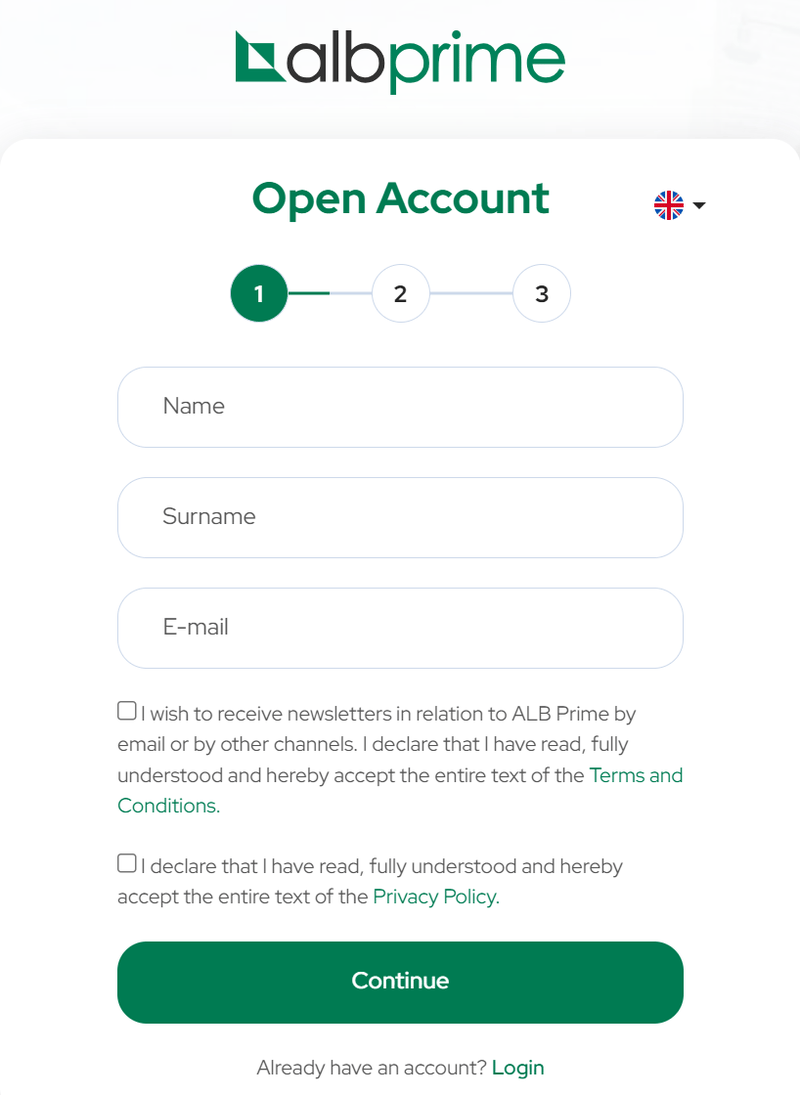The image size is (800, 1095).
Task: Click the albprime wordmark text
Action: coord(426,61)
